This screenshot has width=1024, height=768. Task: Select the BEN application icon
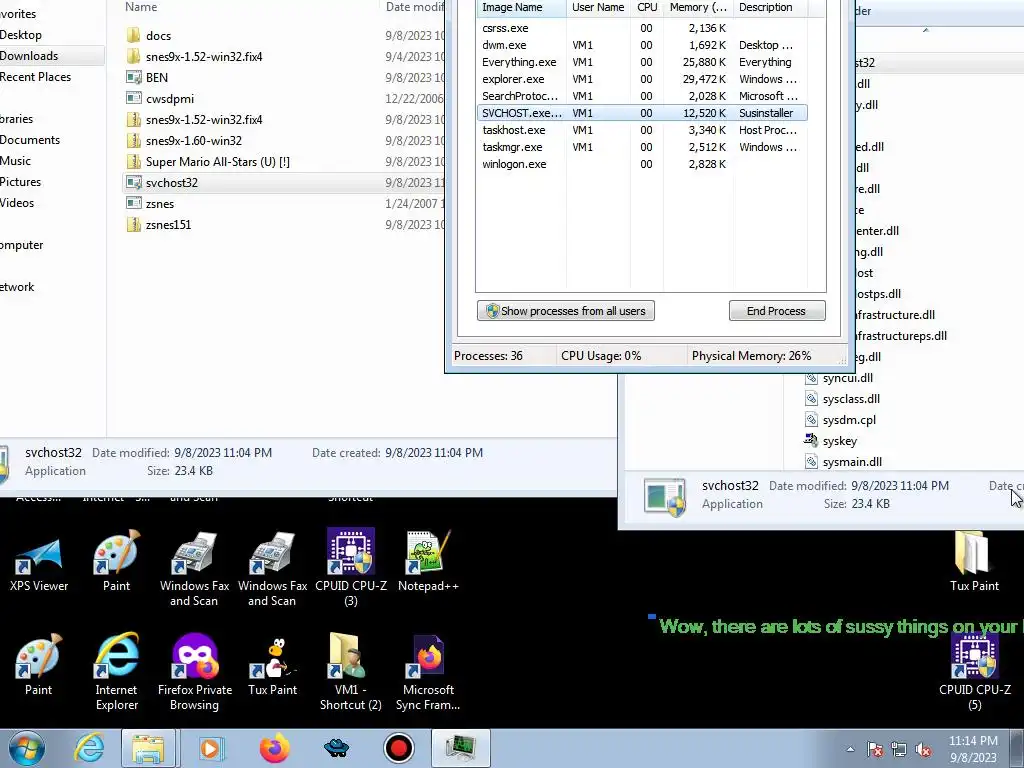point(133,77)
